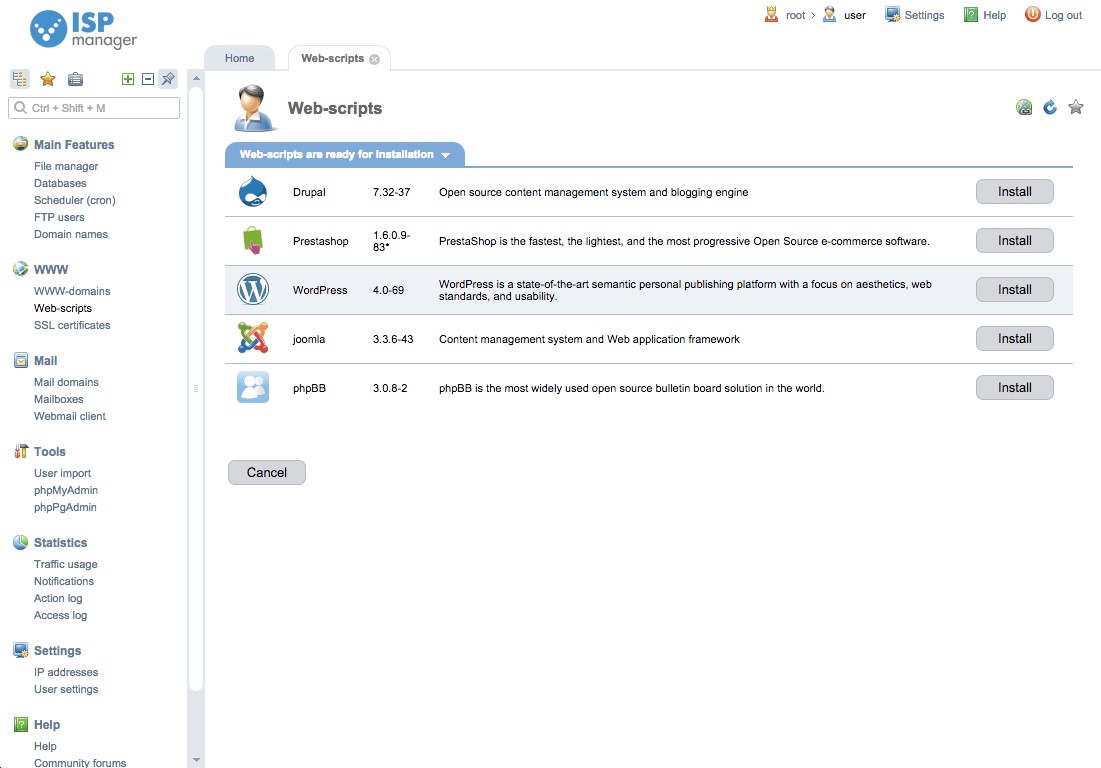Screen dimensions: 1101x768
Task: Open the favorites star in the sidebar toolbar
Action: coord(47,78)
